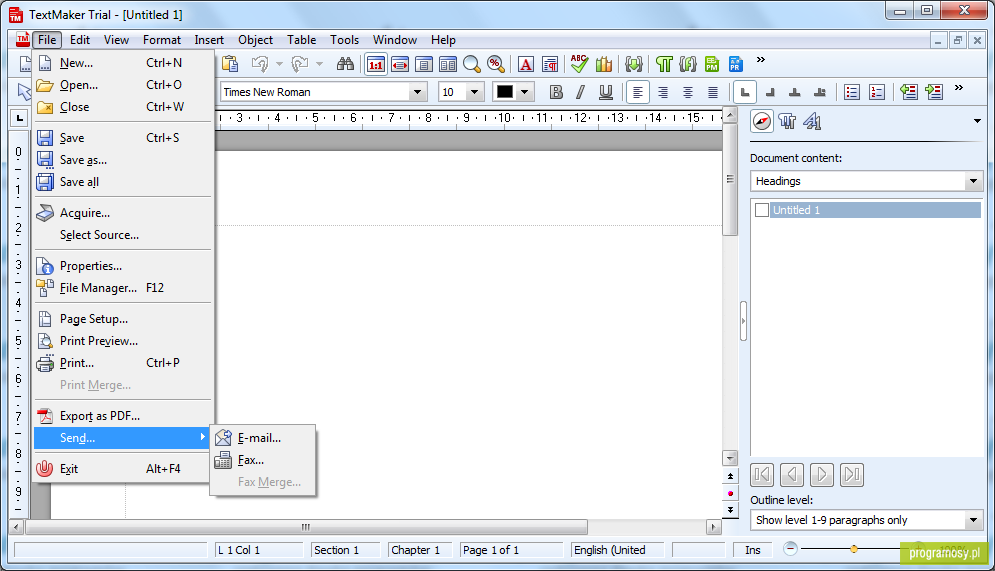Open the font size 10 dropdown
The height and width of the screenshot is (571, 995).
[x=475, y=92]
